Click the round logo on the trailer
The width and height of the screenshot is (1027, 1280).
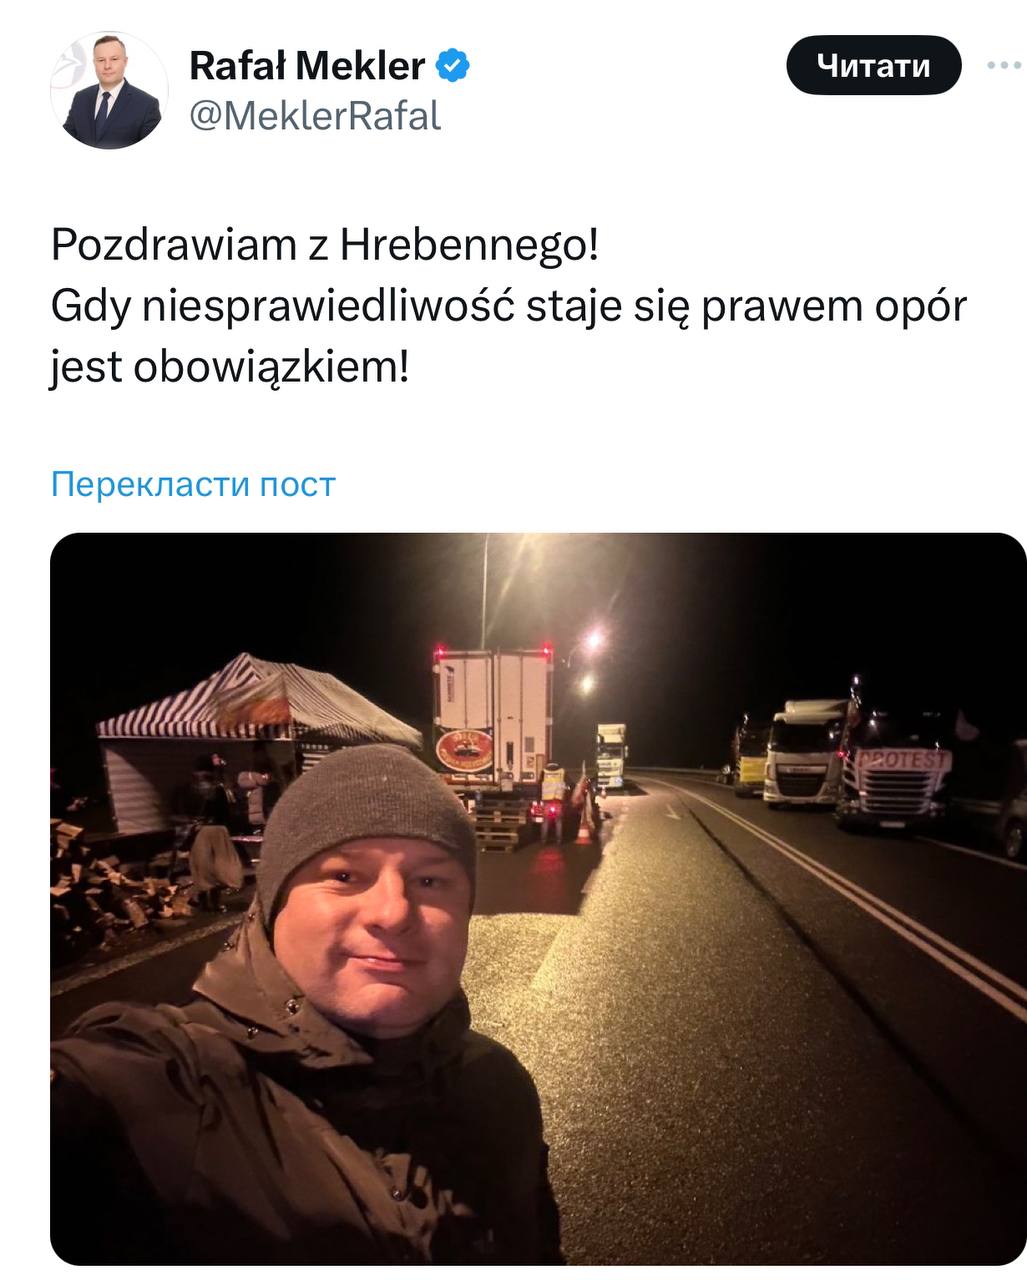464,749
